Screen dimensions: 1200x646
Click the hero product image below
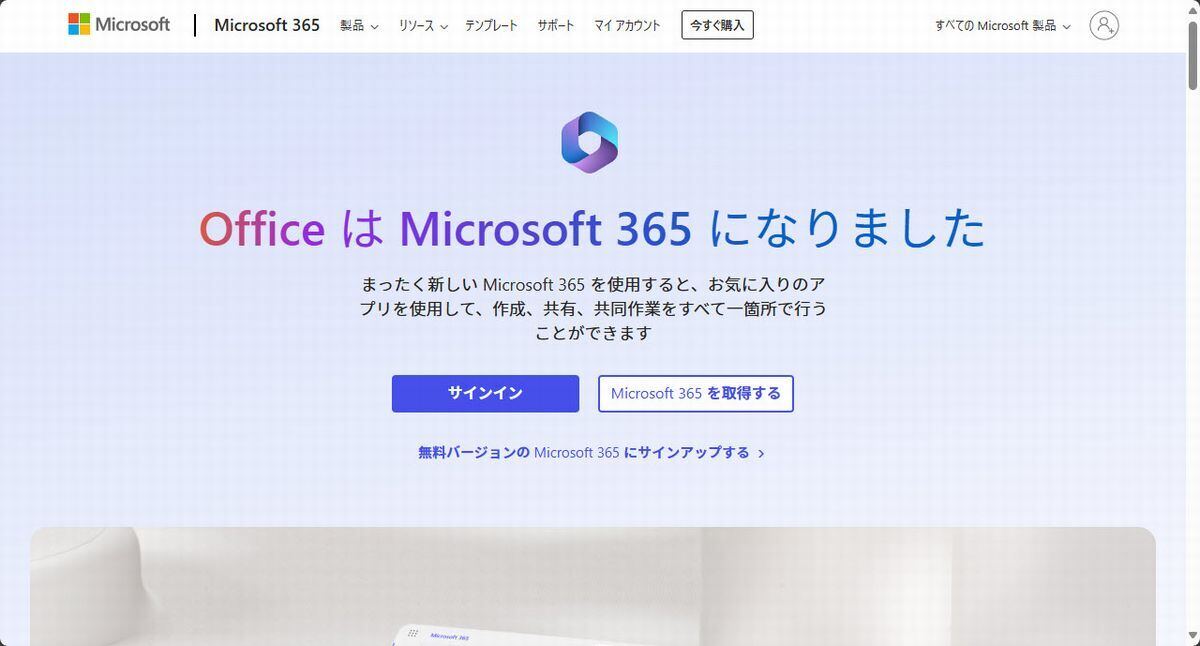pyautogui.click(x=593, y=586)
